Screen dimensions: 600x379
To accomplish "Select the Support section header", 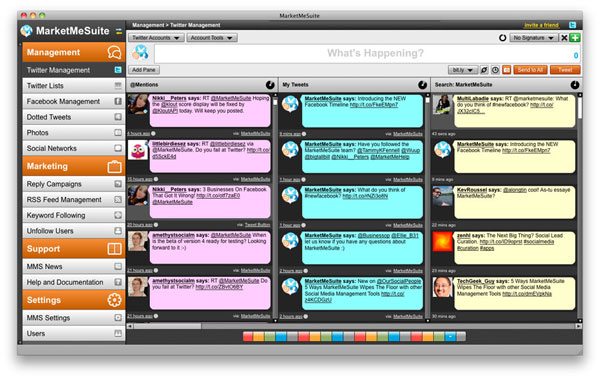I will coord(73,249).
